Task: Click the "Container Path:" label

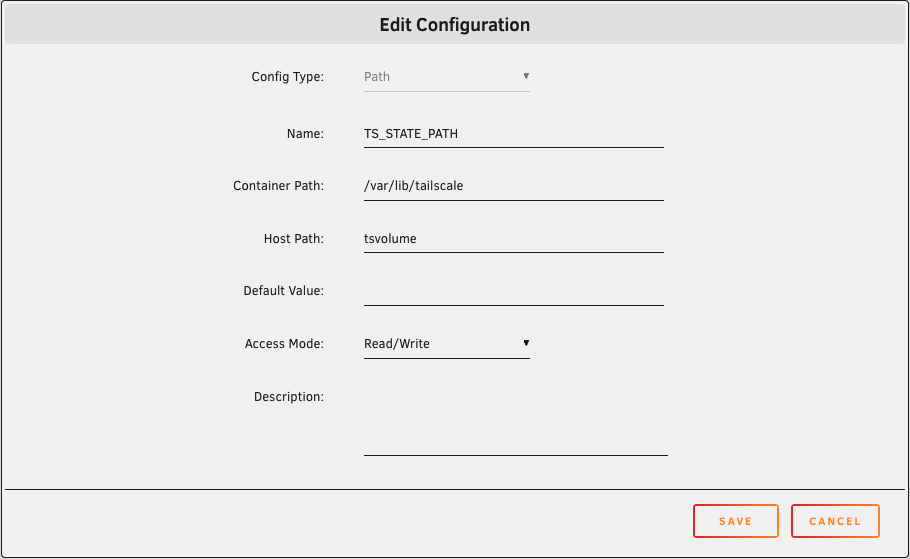Action: (278, 186)
